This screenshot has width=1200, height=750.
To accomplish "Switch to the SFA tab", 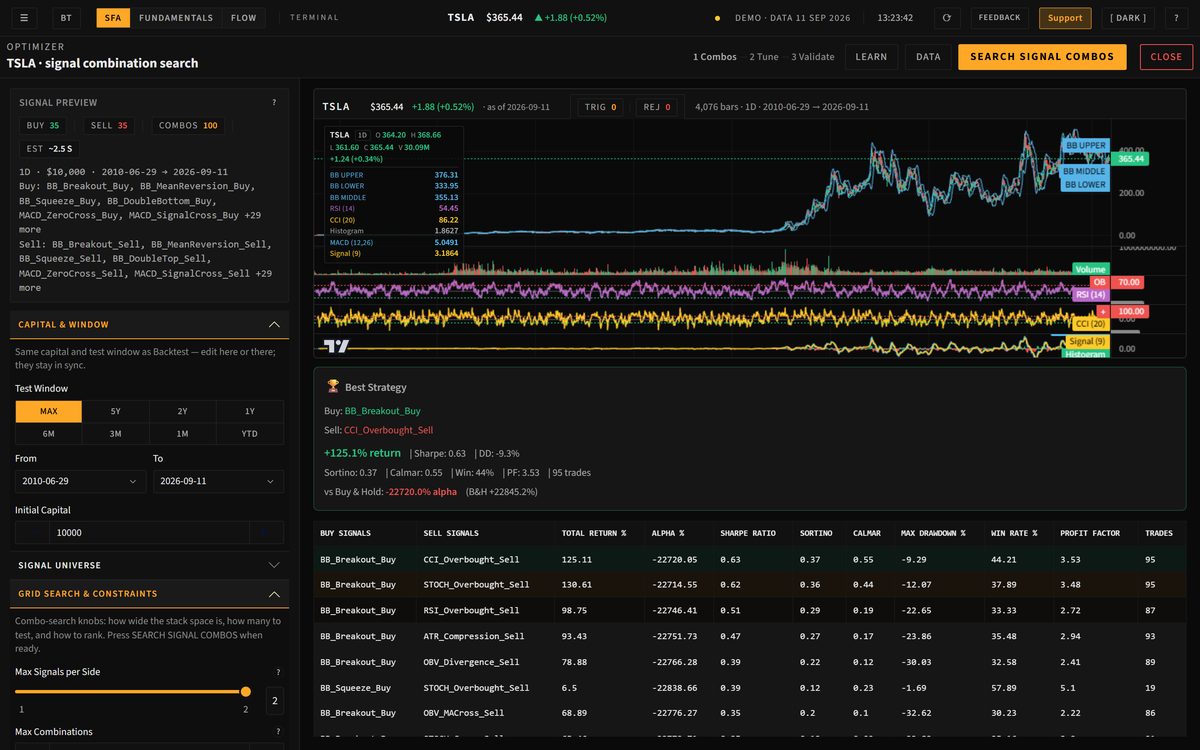I will tap(113, 18).
